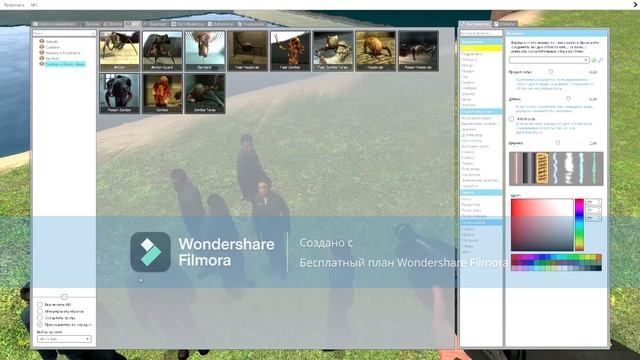Pick the yellow braided rope material
The width and height of the screenshot is (640, 360).
(542, 168)
